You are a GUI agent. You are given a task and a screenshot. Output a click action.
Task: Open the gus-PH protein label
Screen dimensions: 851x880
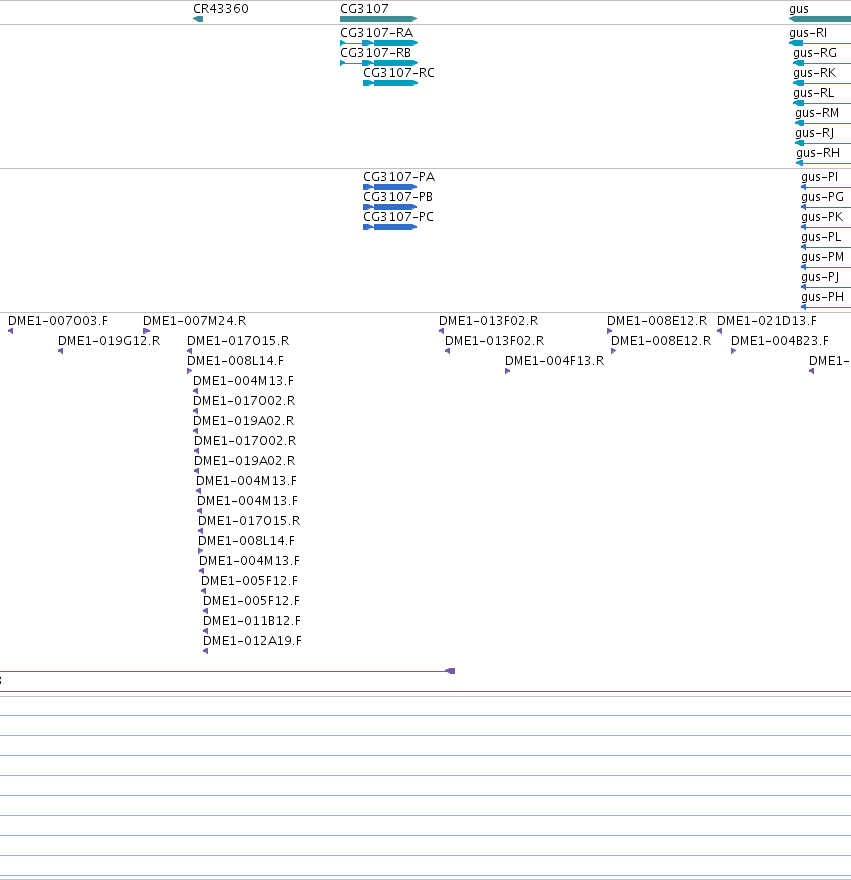pos(822,297)
